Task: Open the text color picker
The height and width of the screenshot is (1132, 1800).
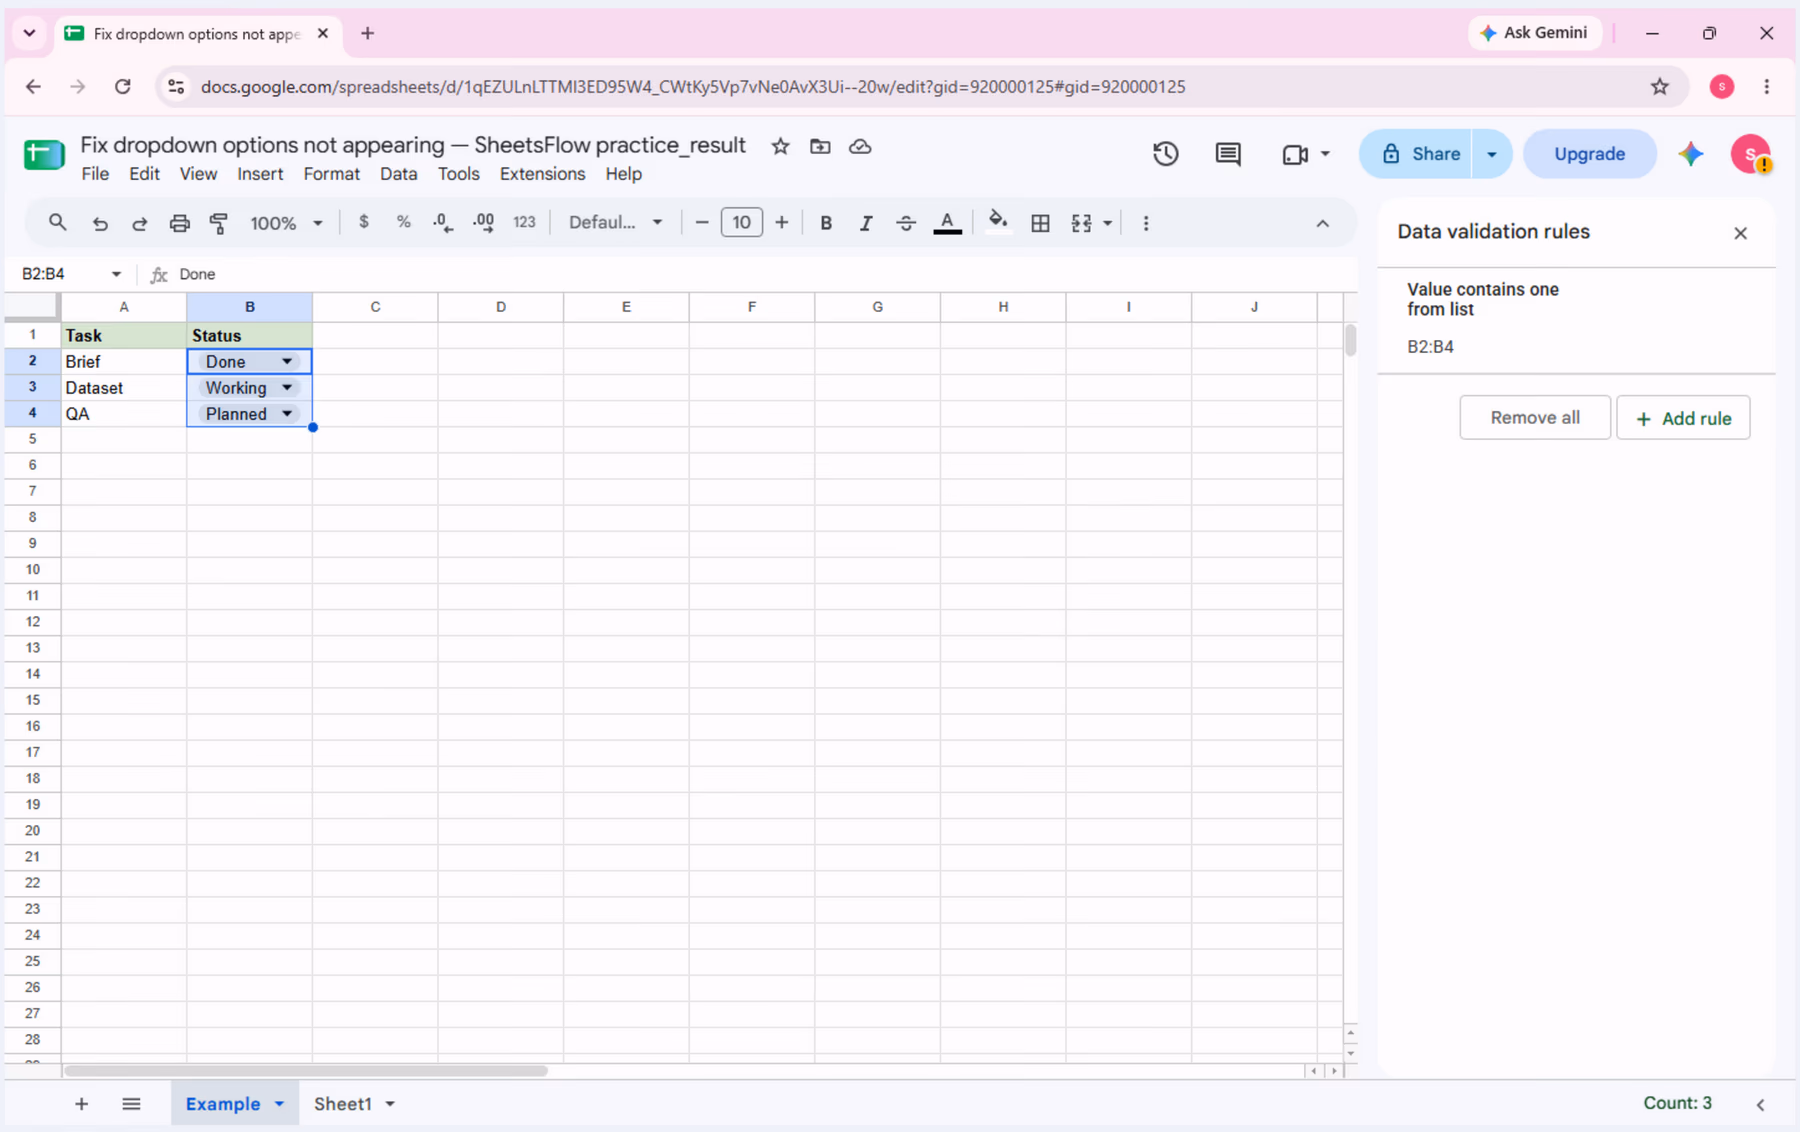Action: coord(947,223)
